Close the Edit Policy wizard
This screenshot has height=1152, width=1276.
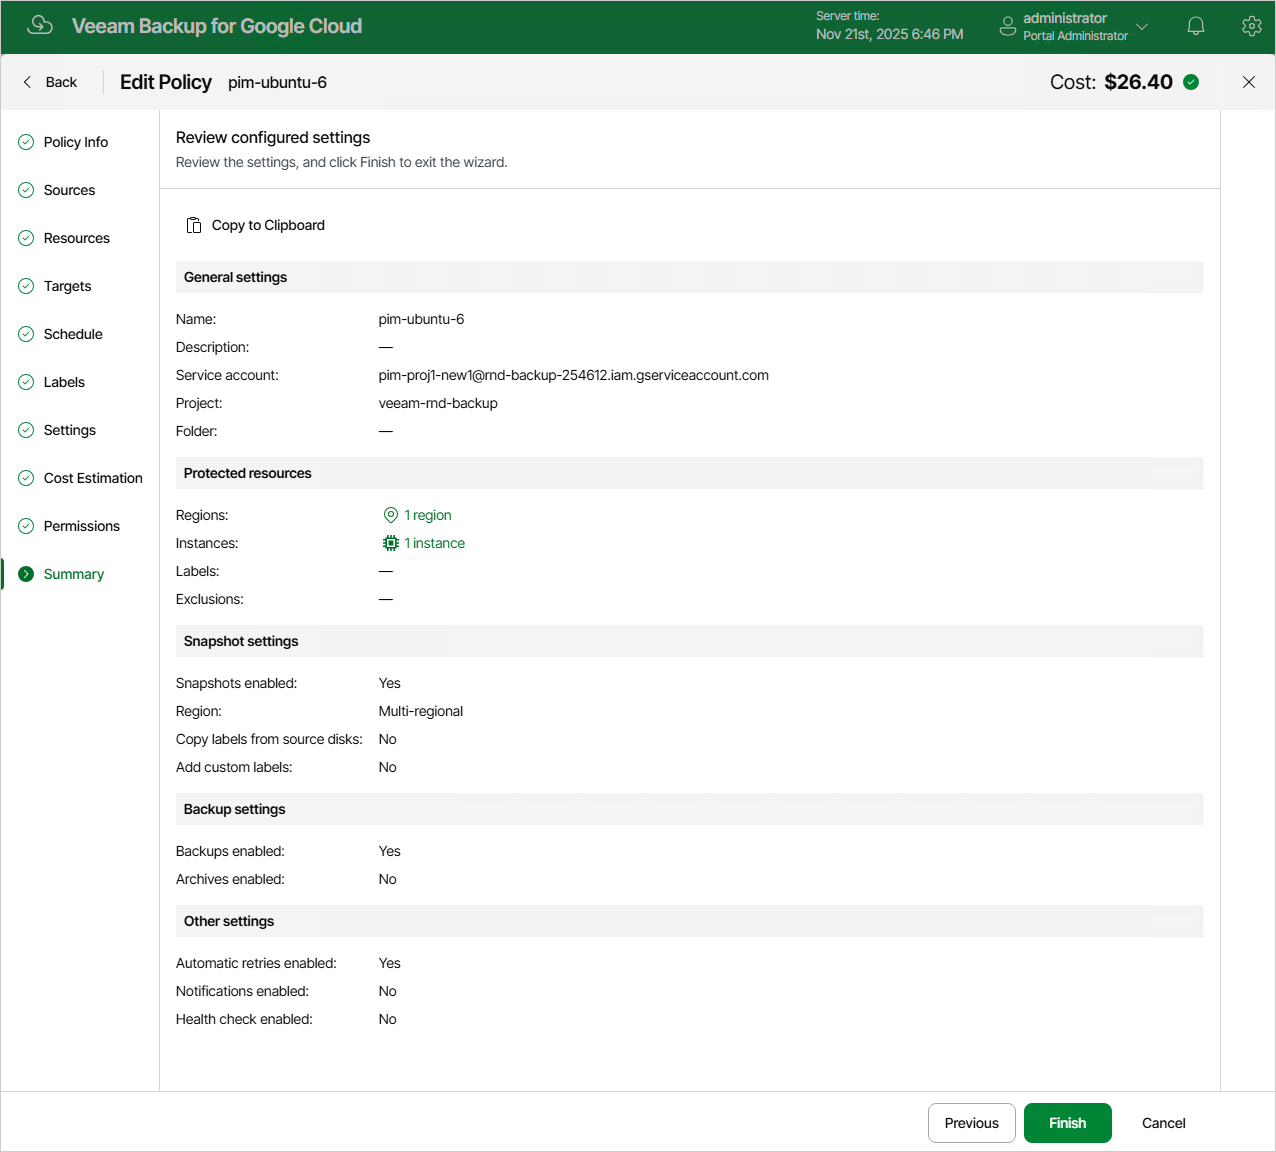(x=1249, y=82)
